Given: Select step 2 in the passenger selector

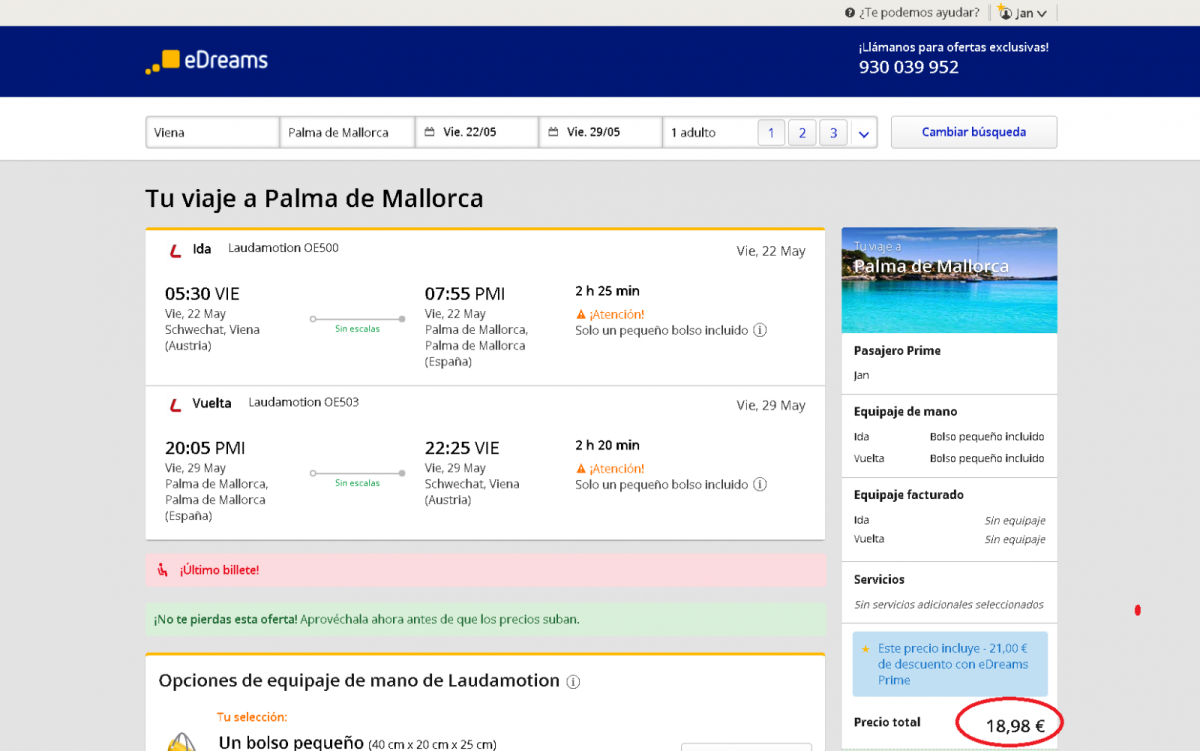Looking at the screenshot, I should tap(802, 133).
